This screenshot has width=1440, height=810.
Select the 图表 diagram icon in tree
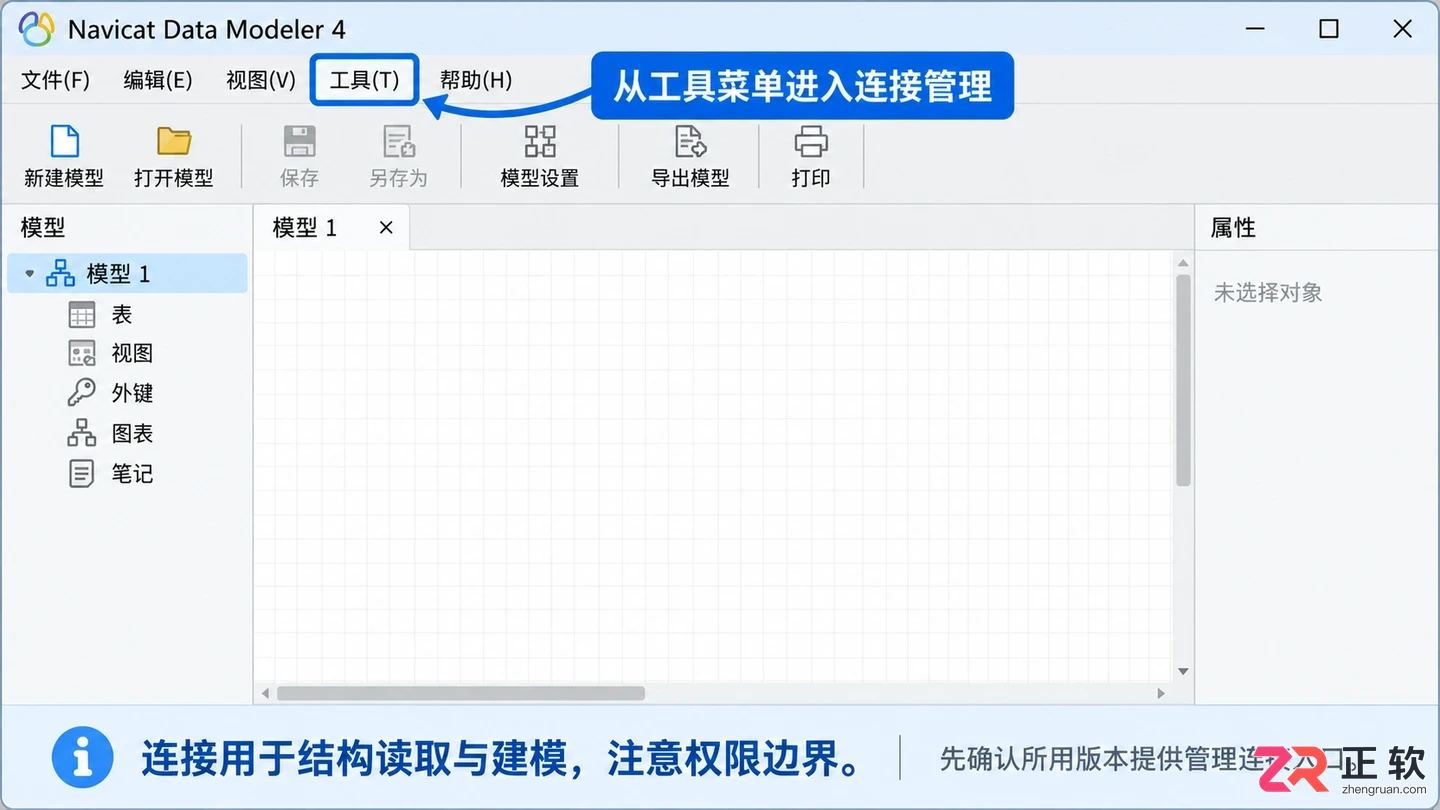(81, 433)
